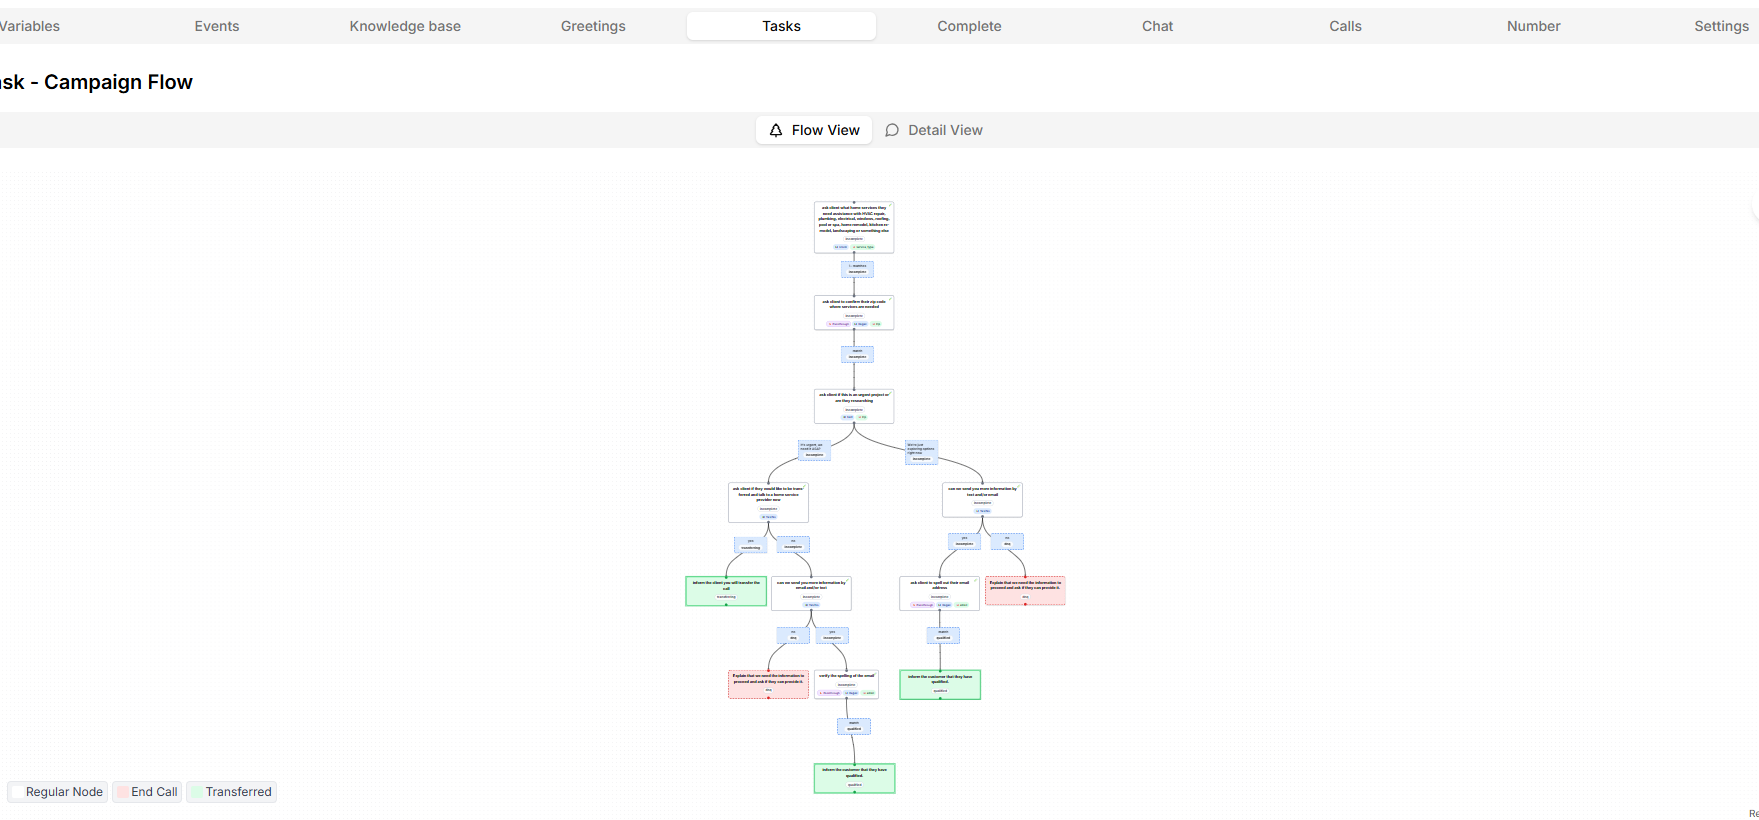The width and height of the screenshot is (1759, 820).
Task: Click edit pencil on urgent project node
Action: coord(890,392)
